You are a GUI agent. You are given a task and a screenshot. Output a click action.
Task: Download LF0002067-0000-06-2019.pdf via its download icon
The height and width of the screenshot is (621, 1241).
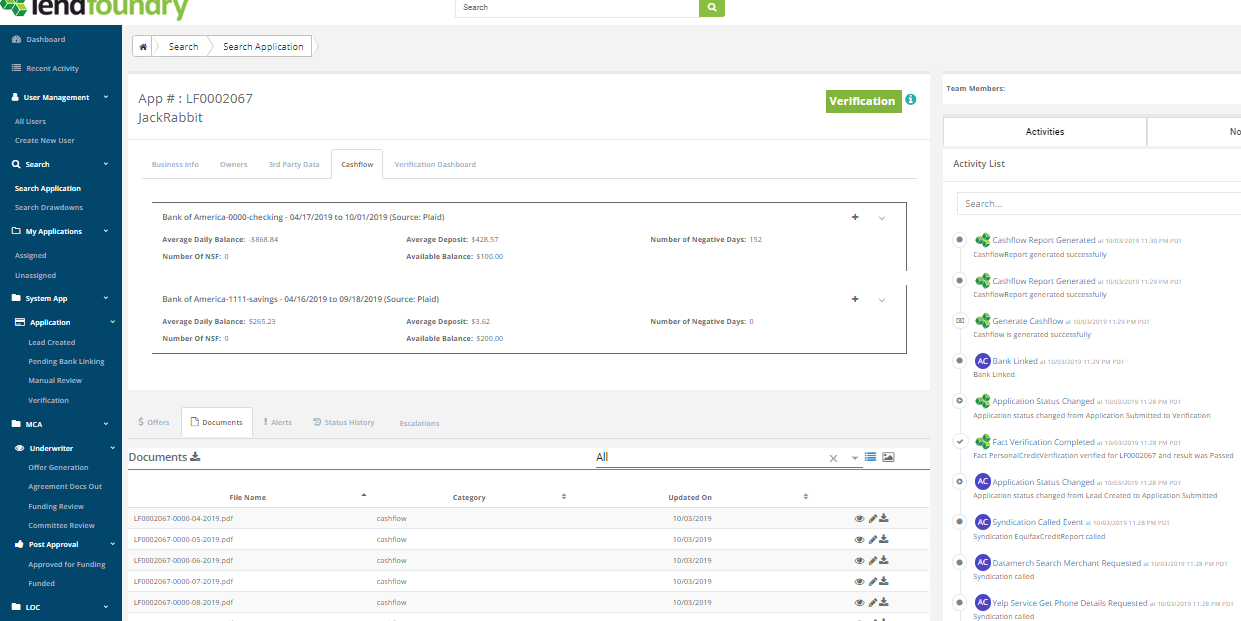click(884, 560)
